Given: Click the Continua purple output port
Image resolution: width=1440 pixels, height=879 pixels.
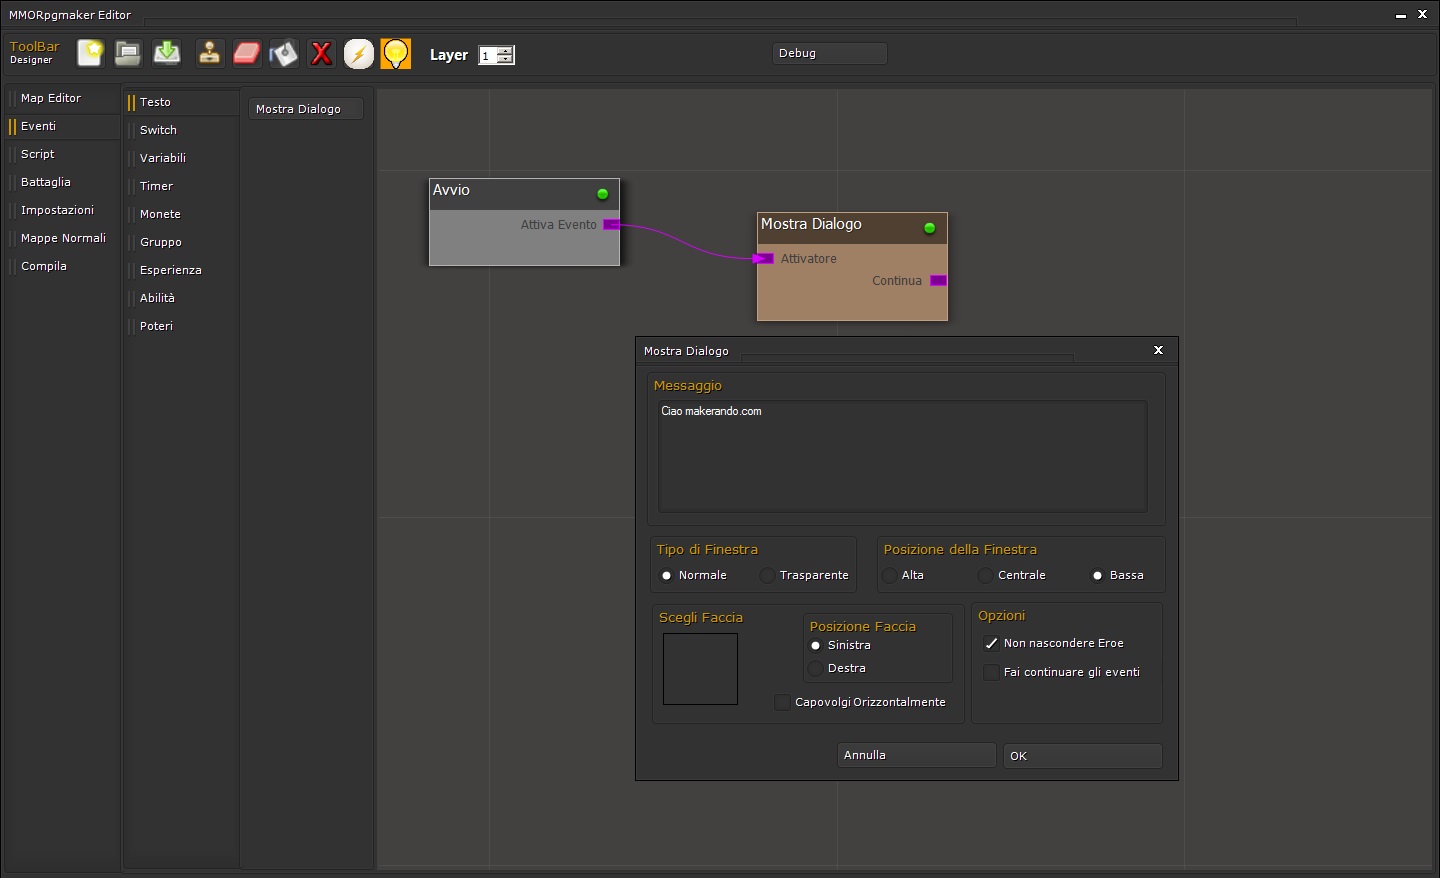Looking at the screenshot, I should pyautogui.click(x=938, y=281).
